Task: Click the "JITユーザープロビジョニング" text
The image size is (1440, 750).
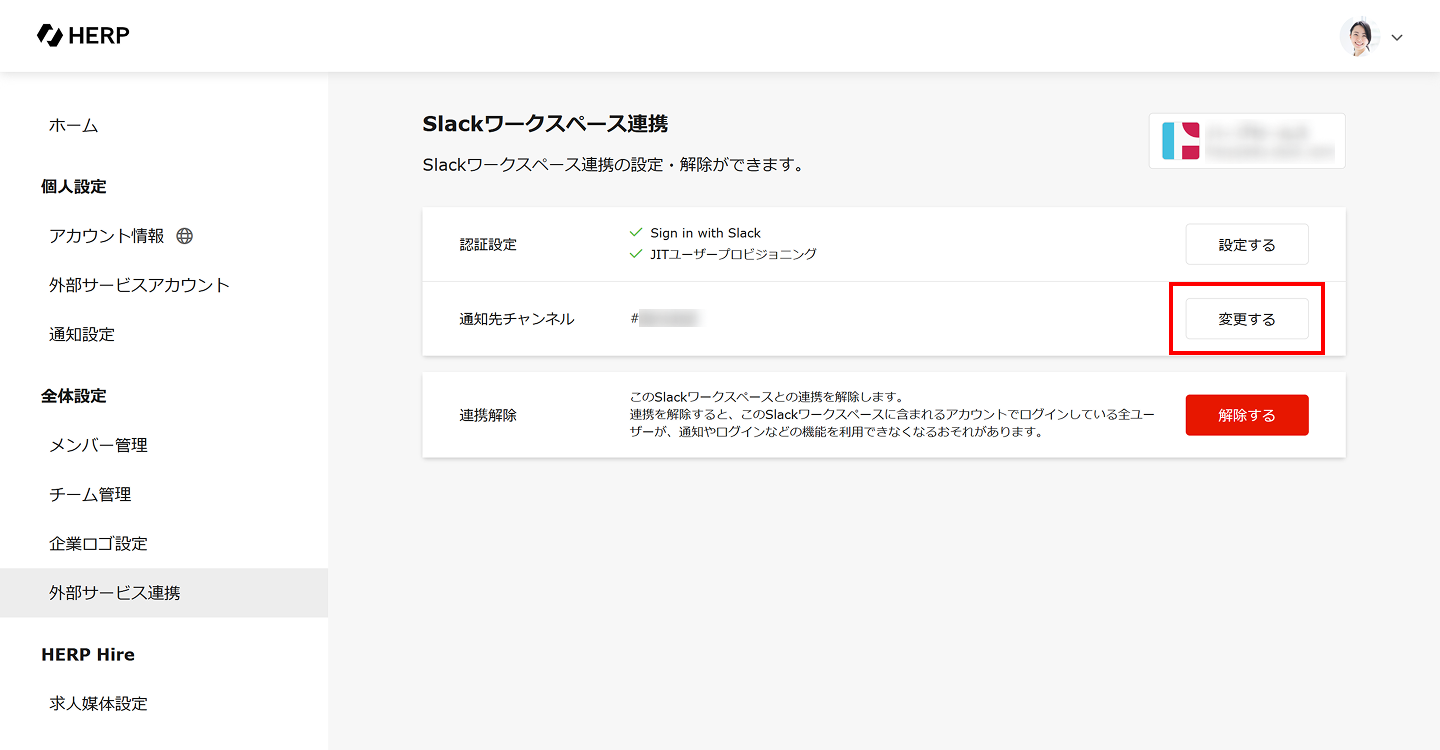Action: 734,254
